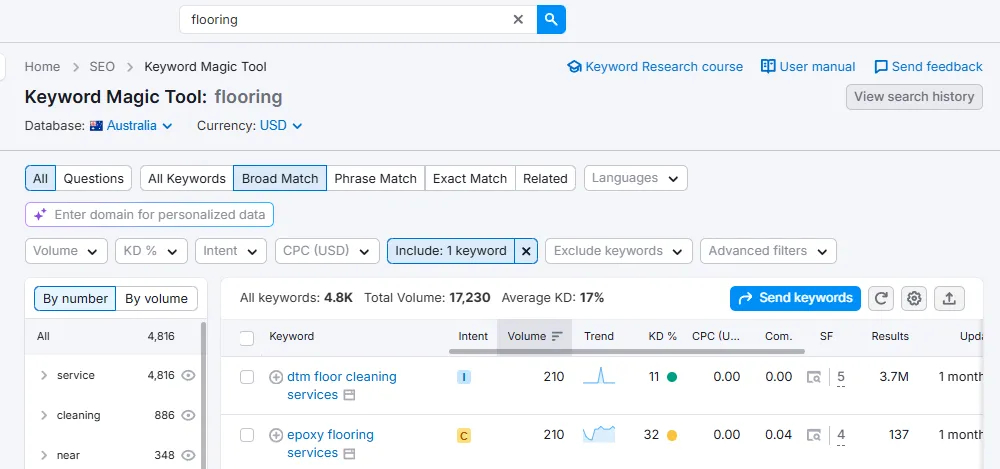Tick the select-all keywords checkbox
The width and height of the screenshot is (1000, 469).
click(x=247, y=338)
